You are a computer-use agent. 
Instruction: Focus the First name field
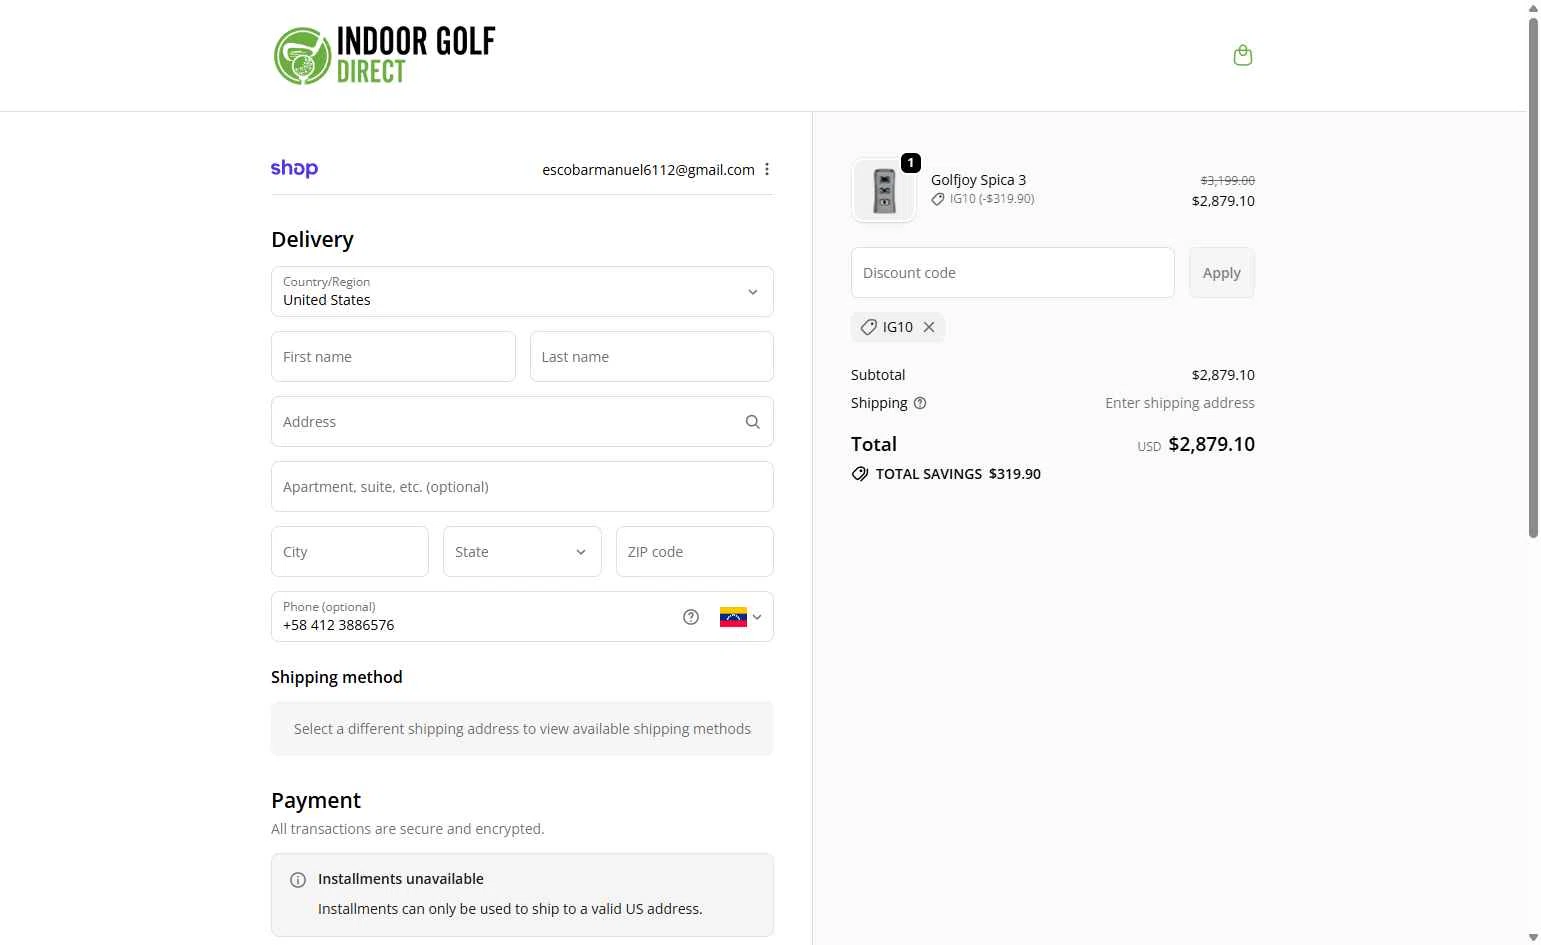[393, 357]
